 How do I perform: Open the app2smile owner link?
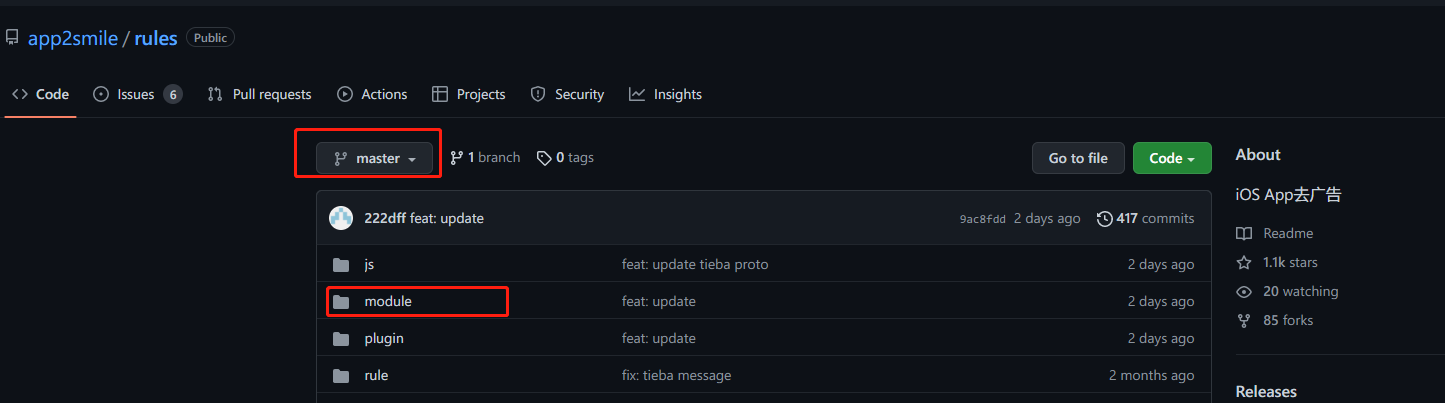click(x=73, y=38)
